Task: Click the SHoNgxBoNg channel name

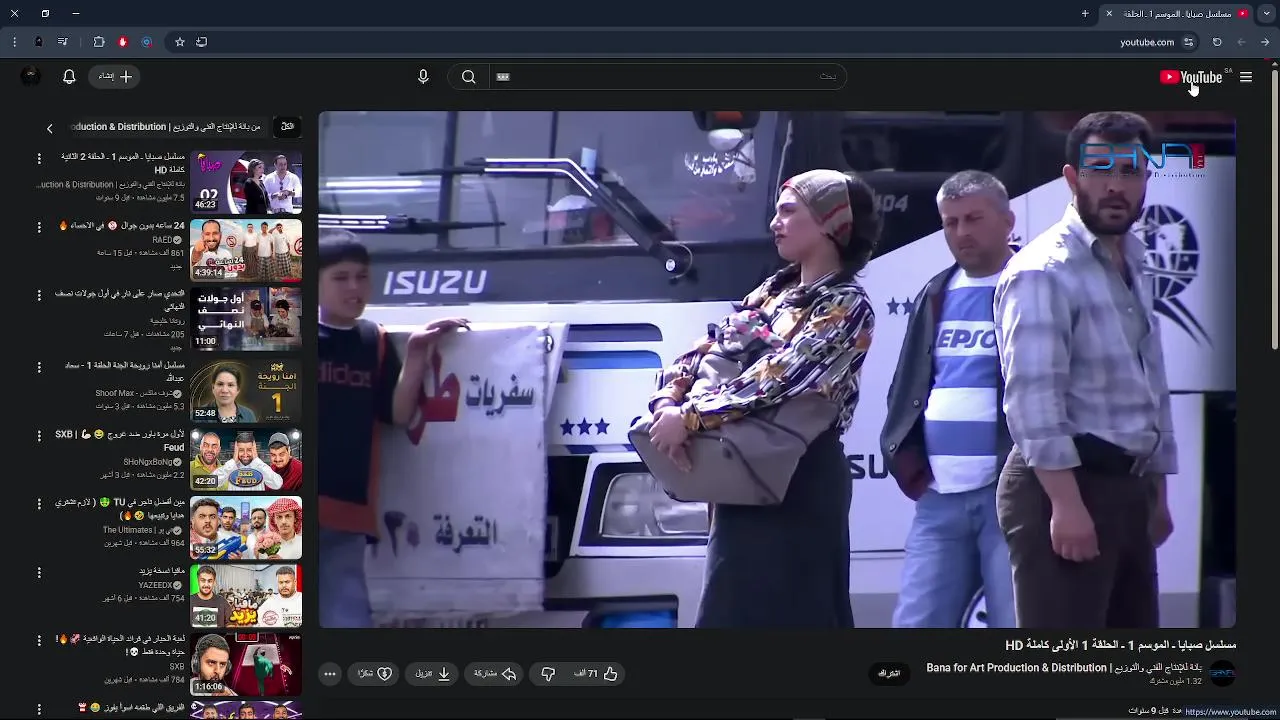Action: (148, 462)
